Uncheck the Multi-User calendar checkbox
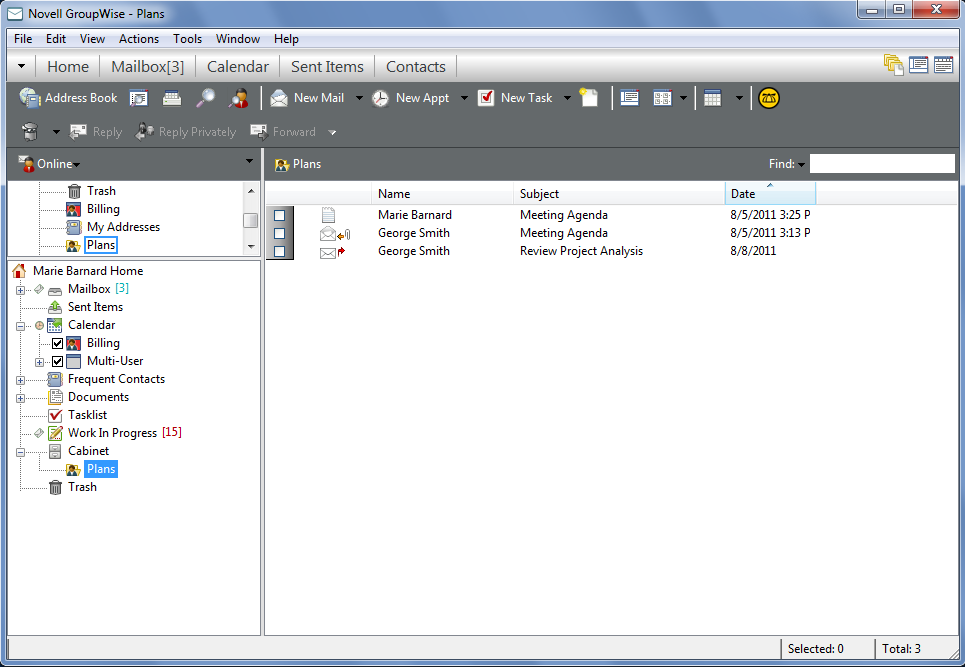Image resolution: width=965 pixels, height=667 pixels. [57, 361]
